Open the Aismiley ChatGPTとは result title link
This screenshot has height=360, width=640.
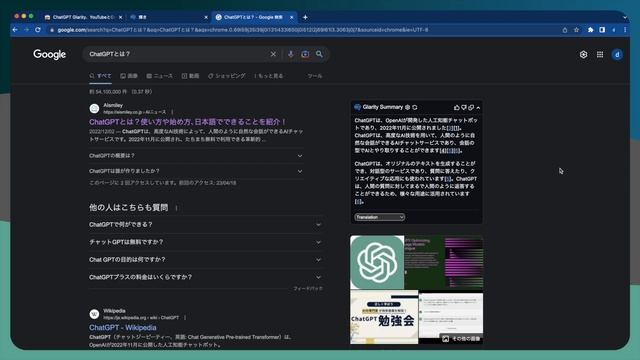pyautogui.click(x=188, y=122)
